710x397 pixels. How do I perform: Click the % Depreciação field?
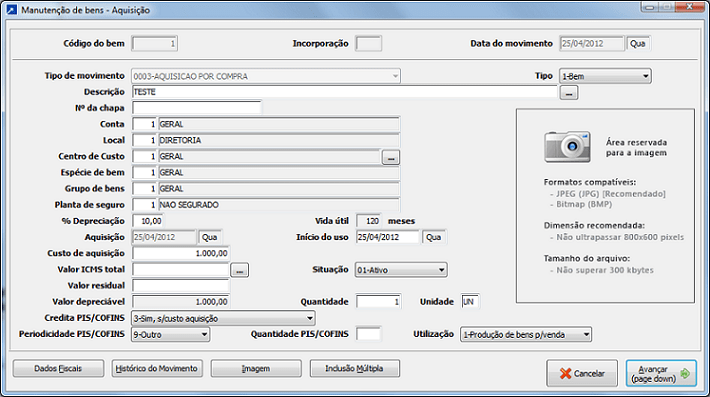tap(148, 221)
